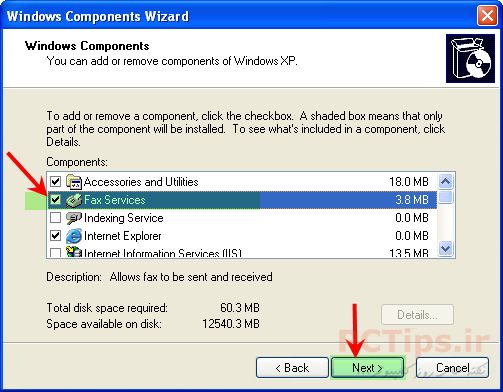Uncheck the Accessories and Utilities checkbox
Viewport: 503px width, 392px height.
55,182
